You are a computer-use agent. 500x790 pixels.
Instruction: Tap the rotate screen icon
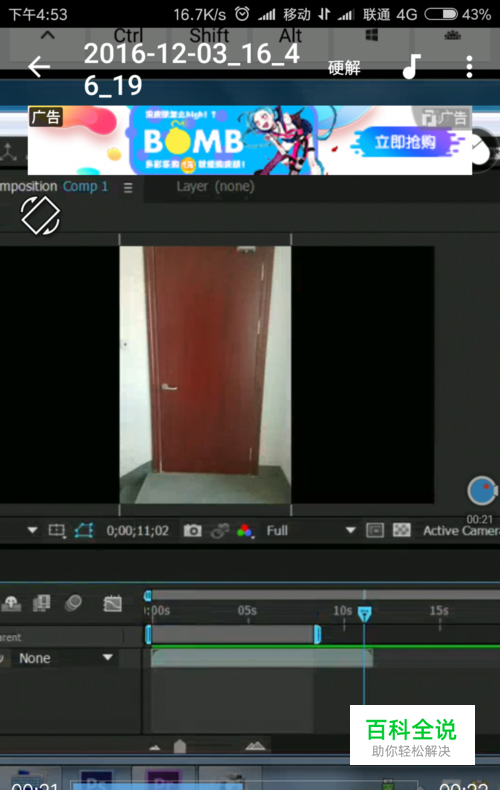pos(40,216)
